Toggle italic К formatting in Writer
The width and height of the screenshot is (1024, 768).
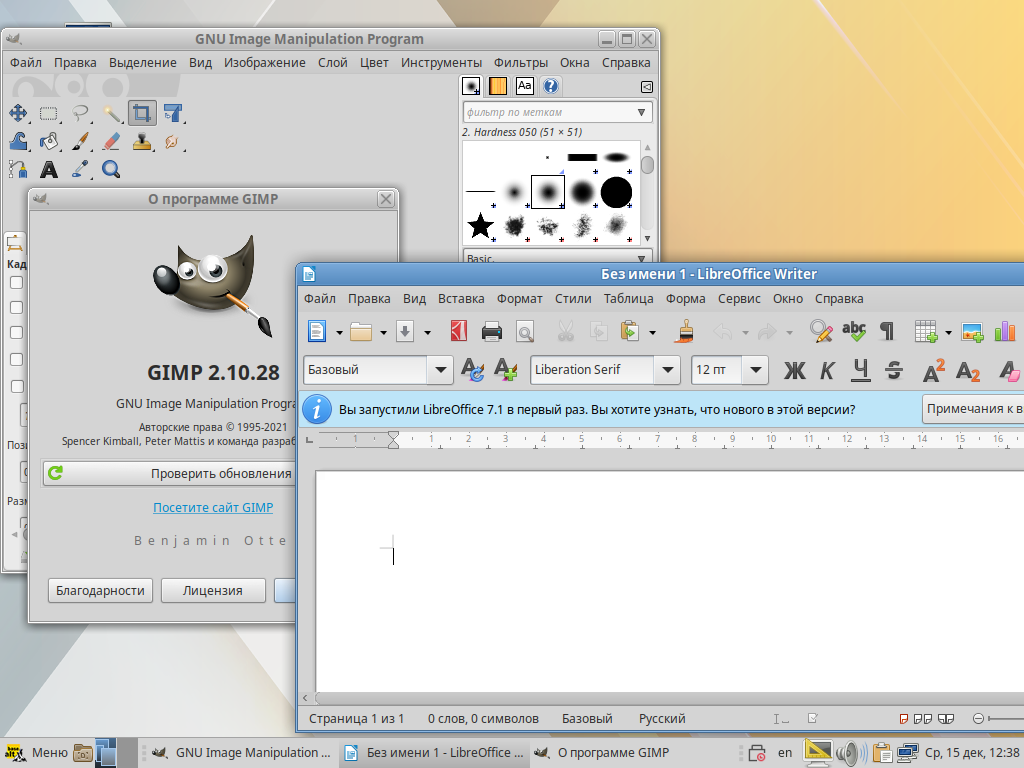[x=826, y=370]
